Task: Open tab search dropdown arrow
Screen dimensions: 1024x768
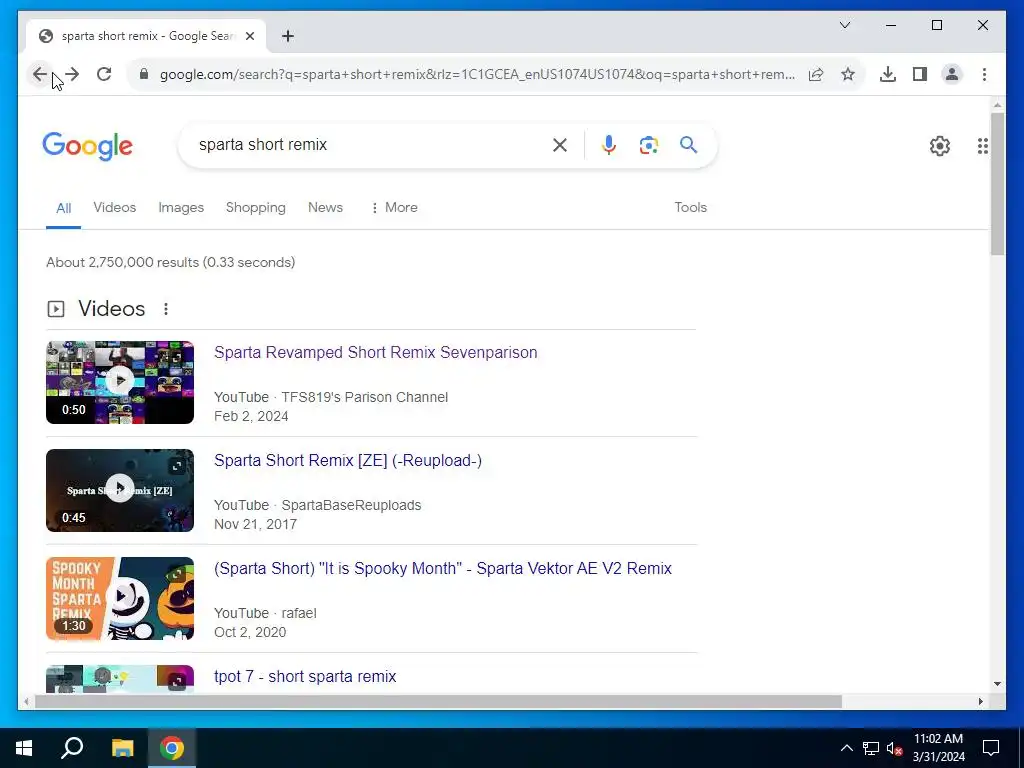Action: click(x=845, y=25)
